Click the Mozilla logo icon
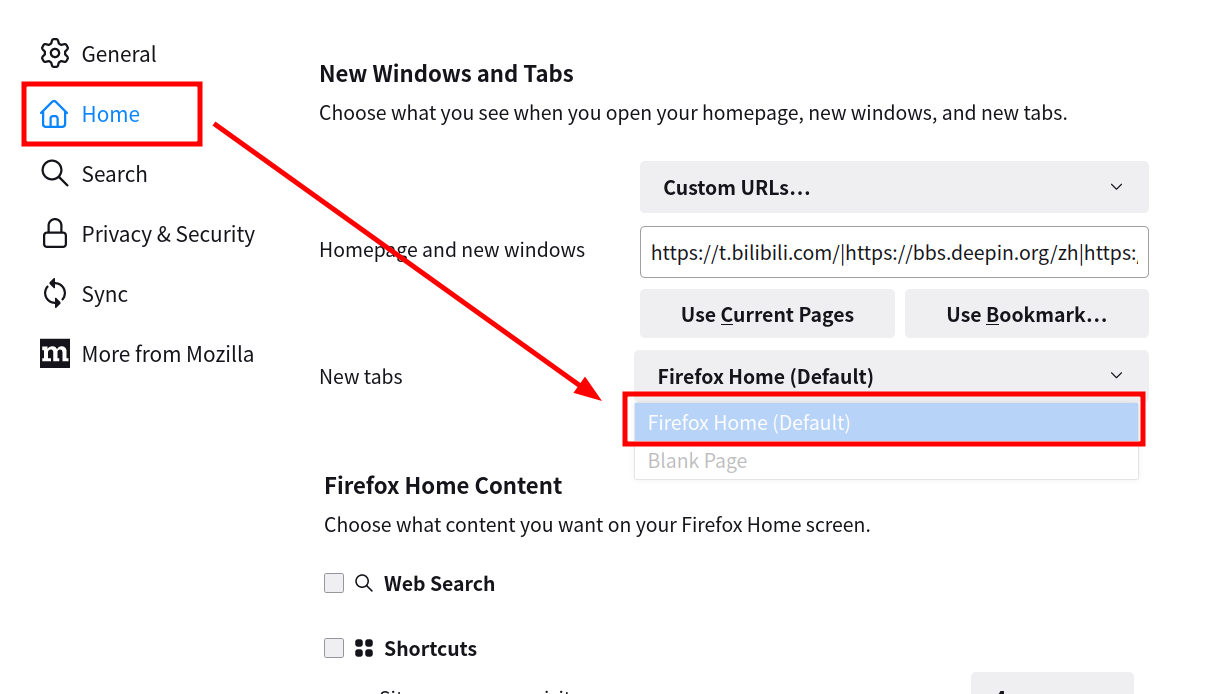The height and width of the screenshot is (694, 1215). 55,354
